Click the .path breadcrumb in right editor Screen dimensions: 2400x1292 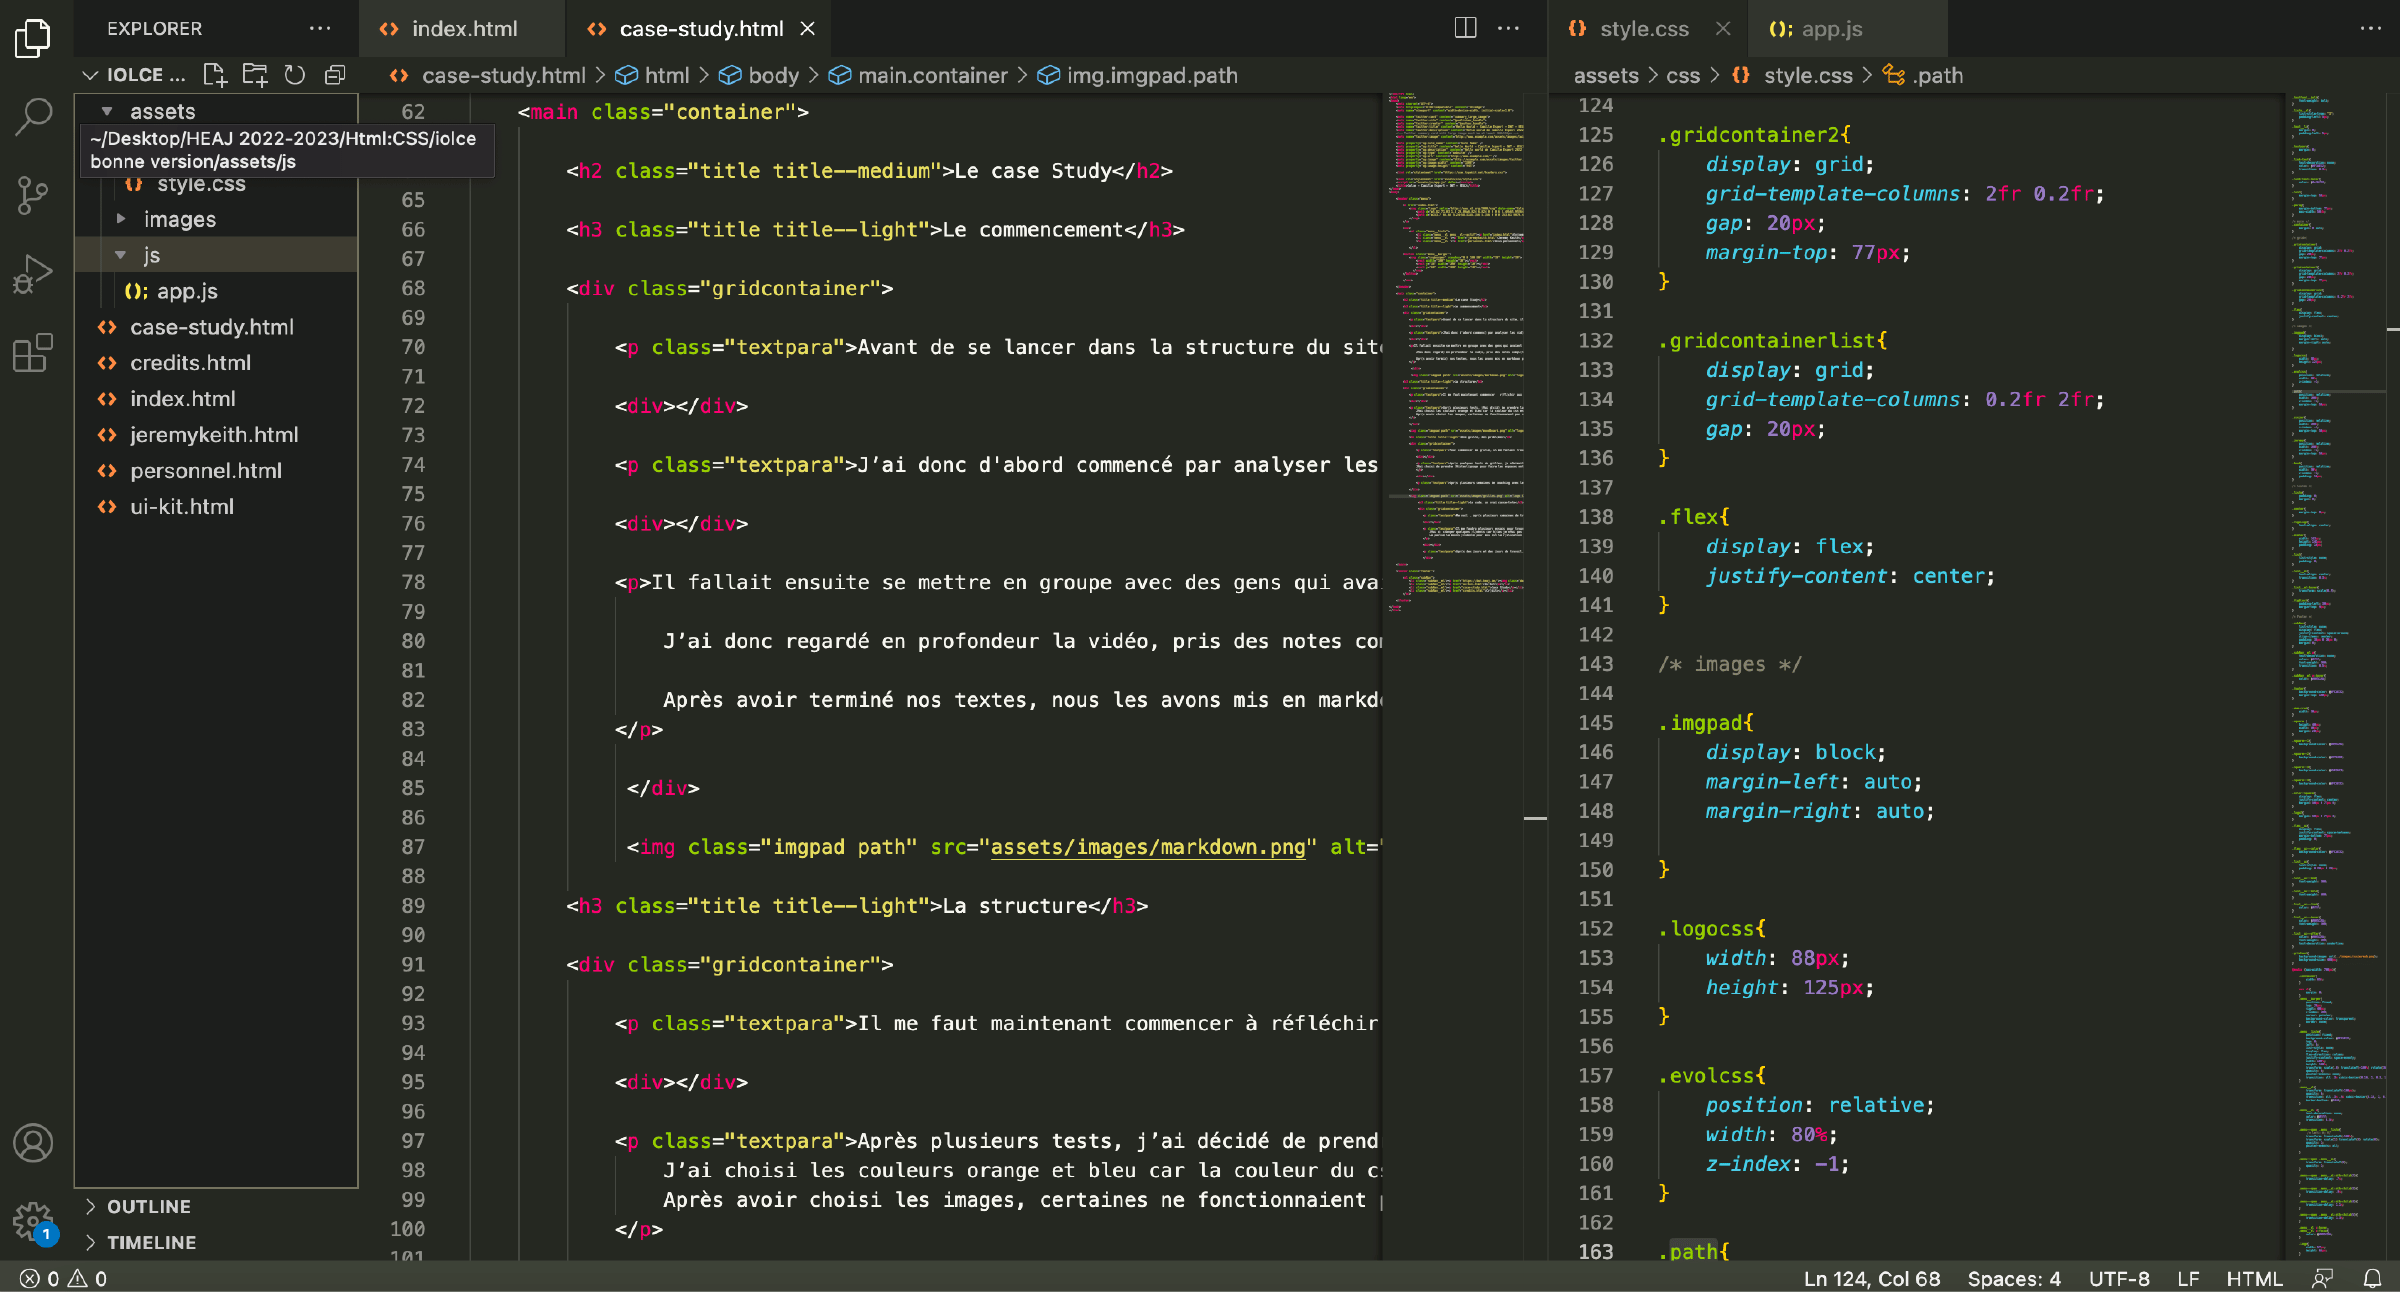(1924, 75)
